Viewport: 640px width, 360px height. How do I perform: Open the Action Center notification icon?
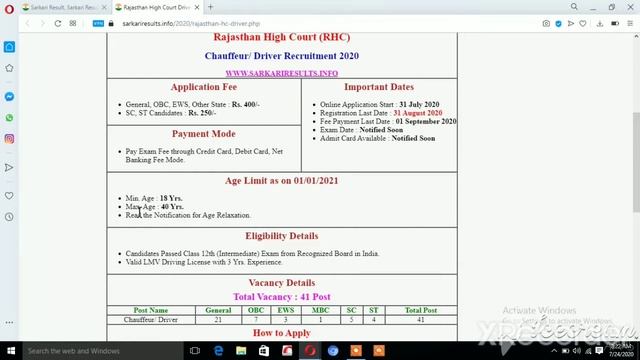[599, 351]
